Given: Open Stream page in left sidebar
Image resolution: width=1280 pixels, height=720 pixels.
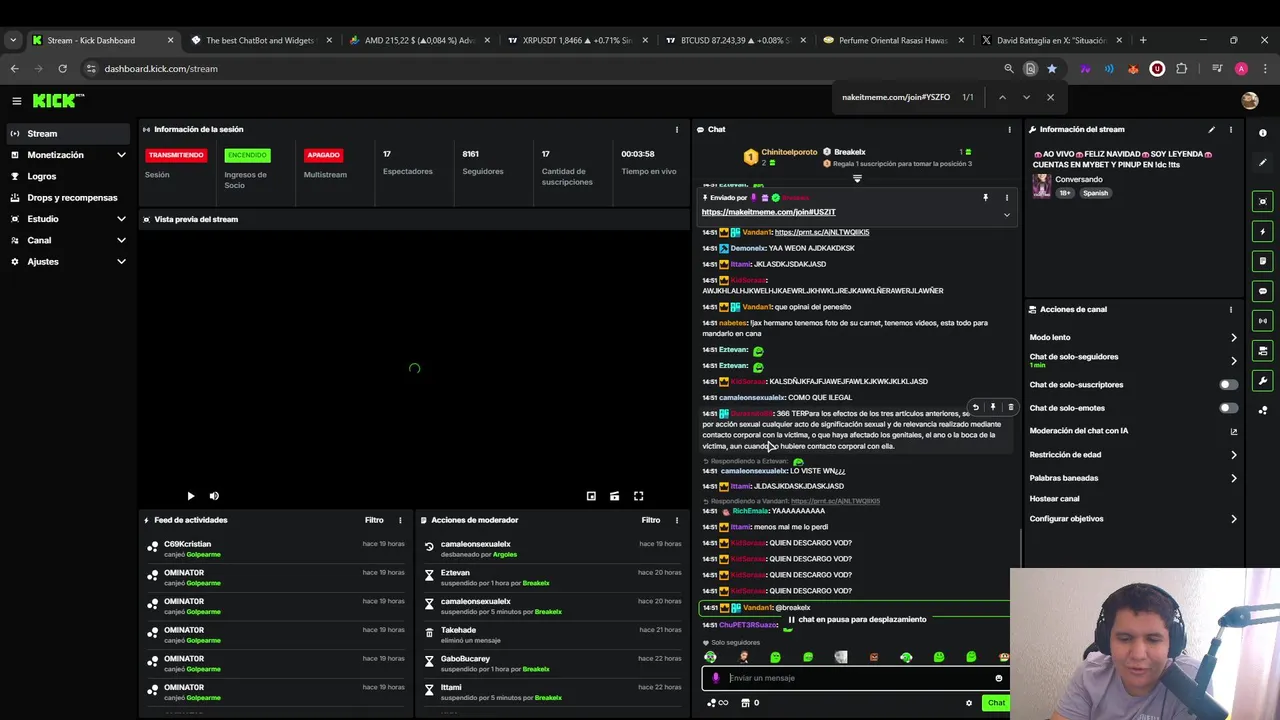Looking at the screenshot, I should click(x=67, y=134).
